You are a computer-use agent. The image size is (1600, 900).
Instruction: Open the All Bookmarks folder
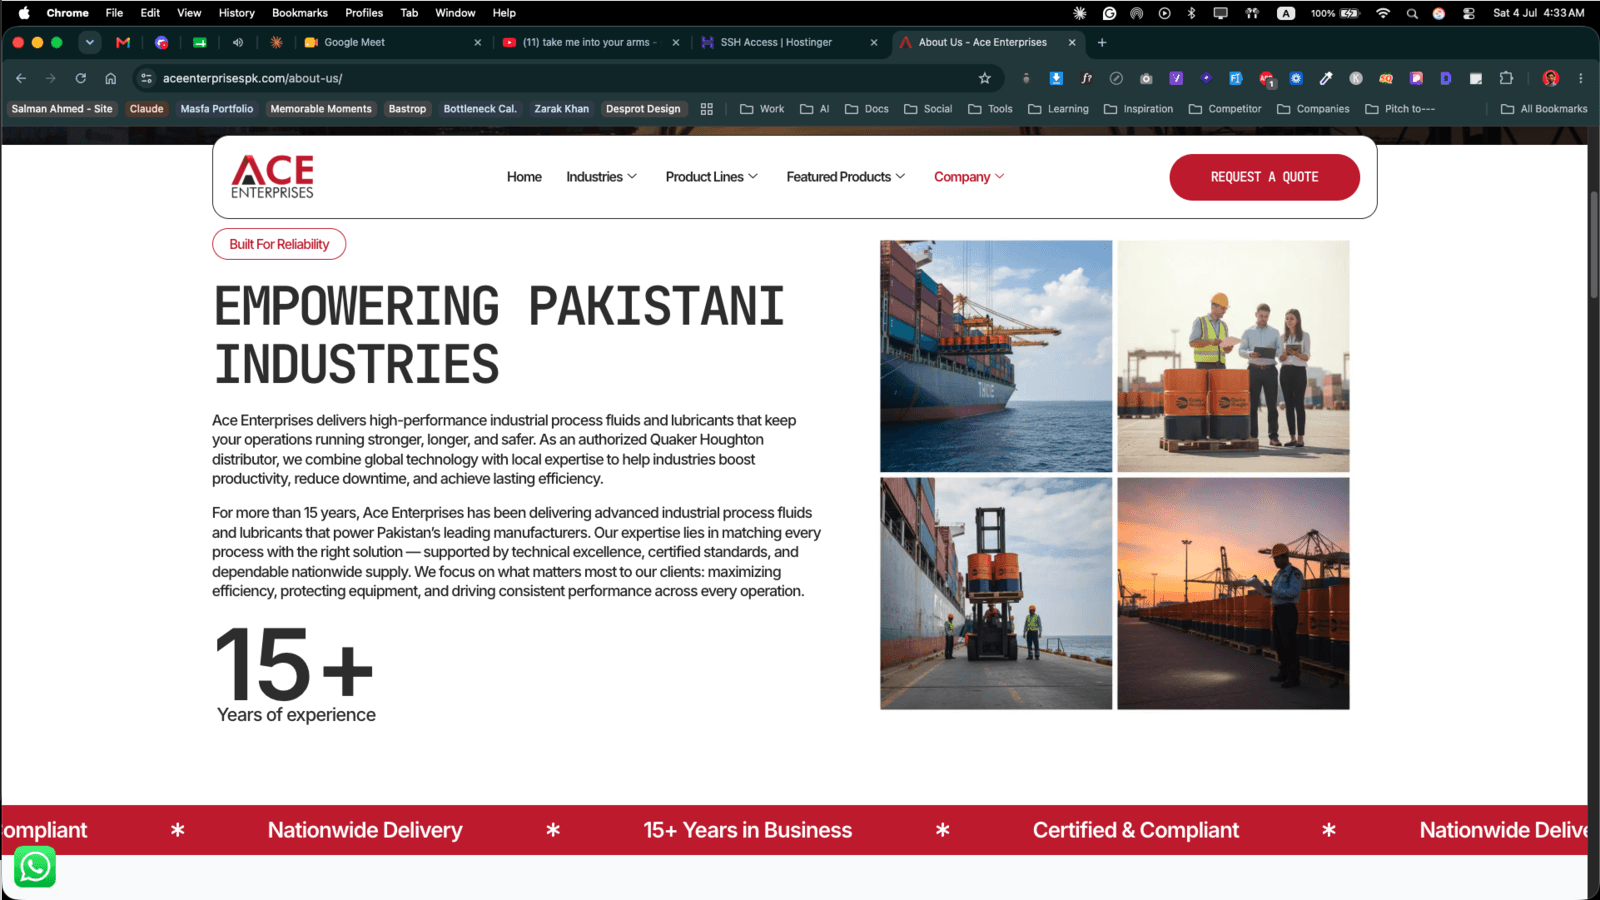point(1544,109)
